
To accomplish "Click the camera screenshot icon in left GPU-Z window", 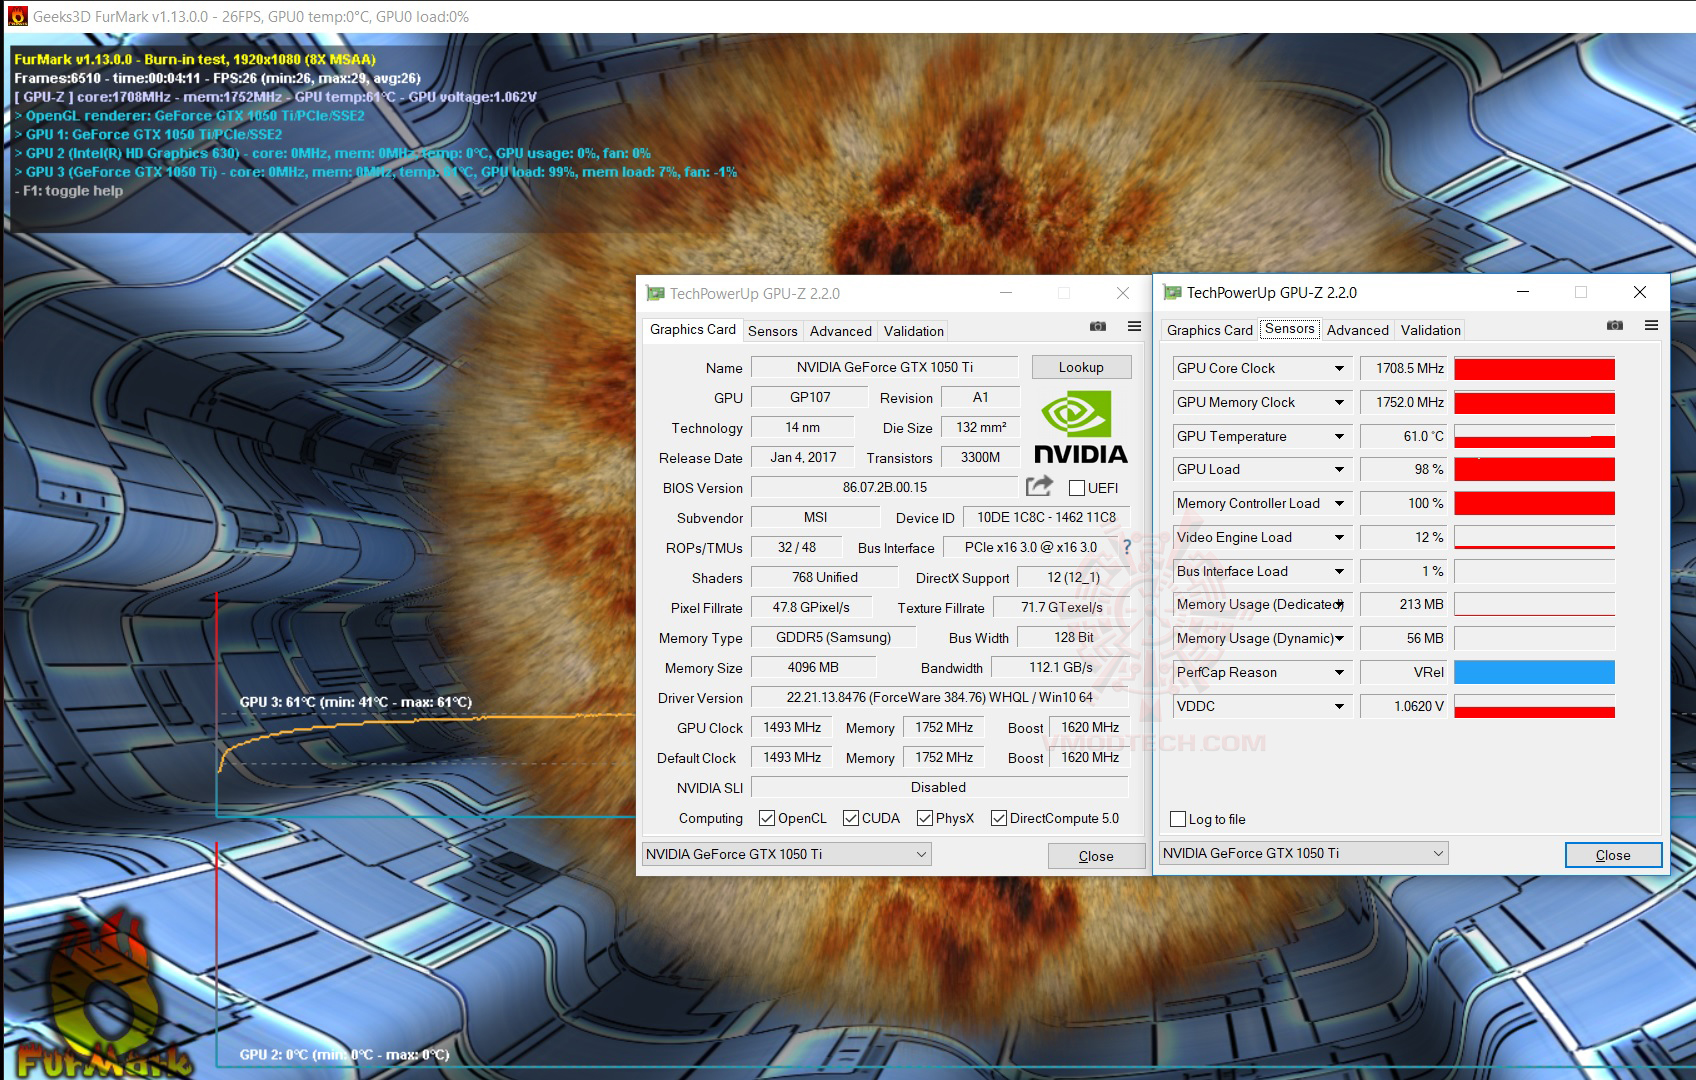I will pyautogui.click(x=1098, y=326).
